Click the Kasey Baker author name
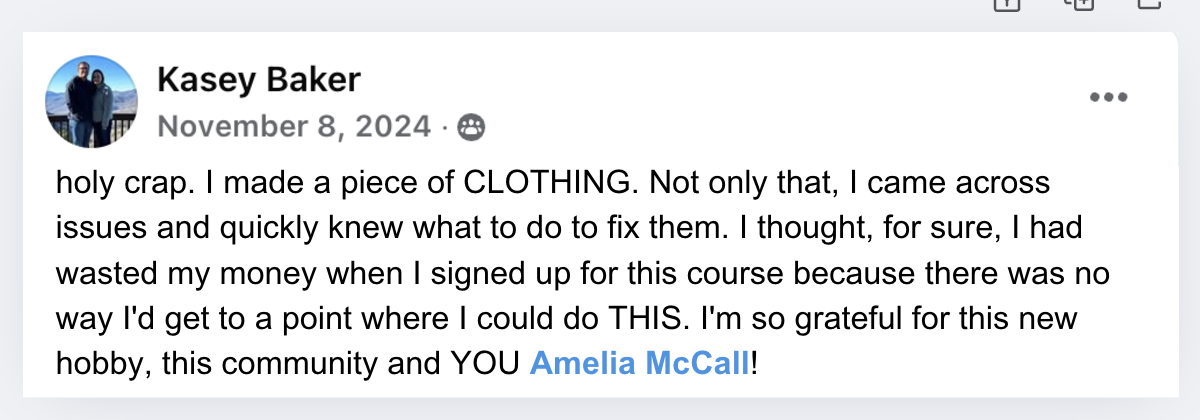This screenshot has height=420, width=1200. (x=258, y=81)
